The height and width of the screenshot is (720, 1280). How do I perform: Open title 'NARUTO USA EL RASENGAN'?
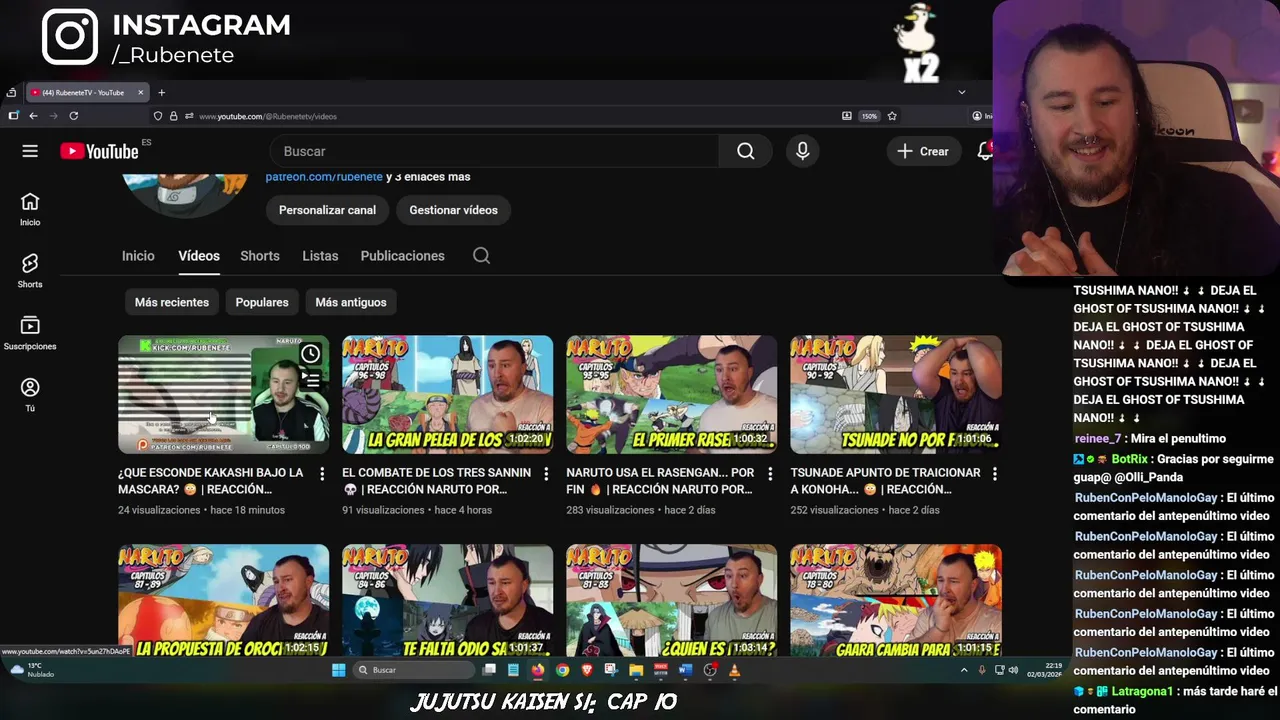pos(660,481)
